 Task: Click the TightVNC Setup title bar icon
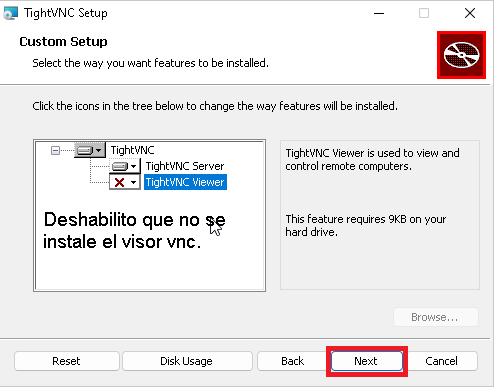coord(10,13)
